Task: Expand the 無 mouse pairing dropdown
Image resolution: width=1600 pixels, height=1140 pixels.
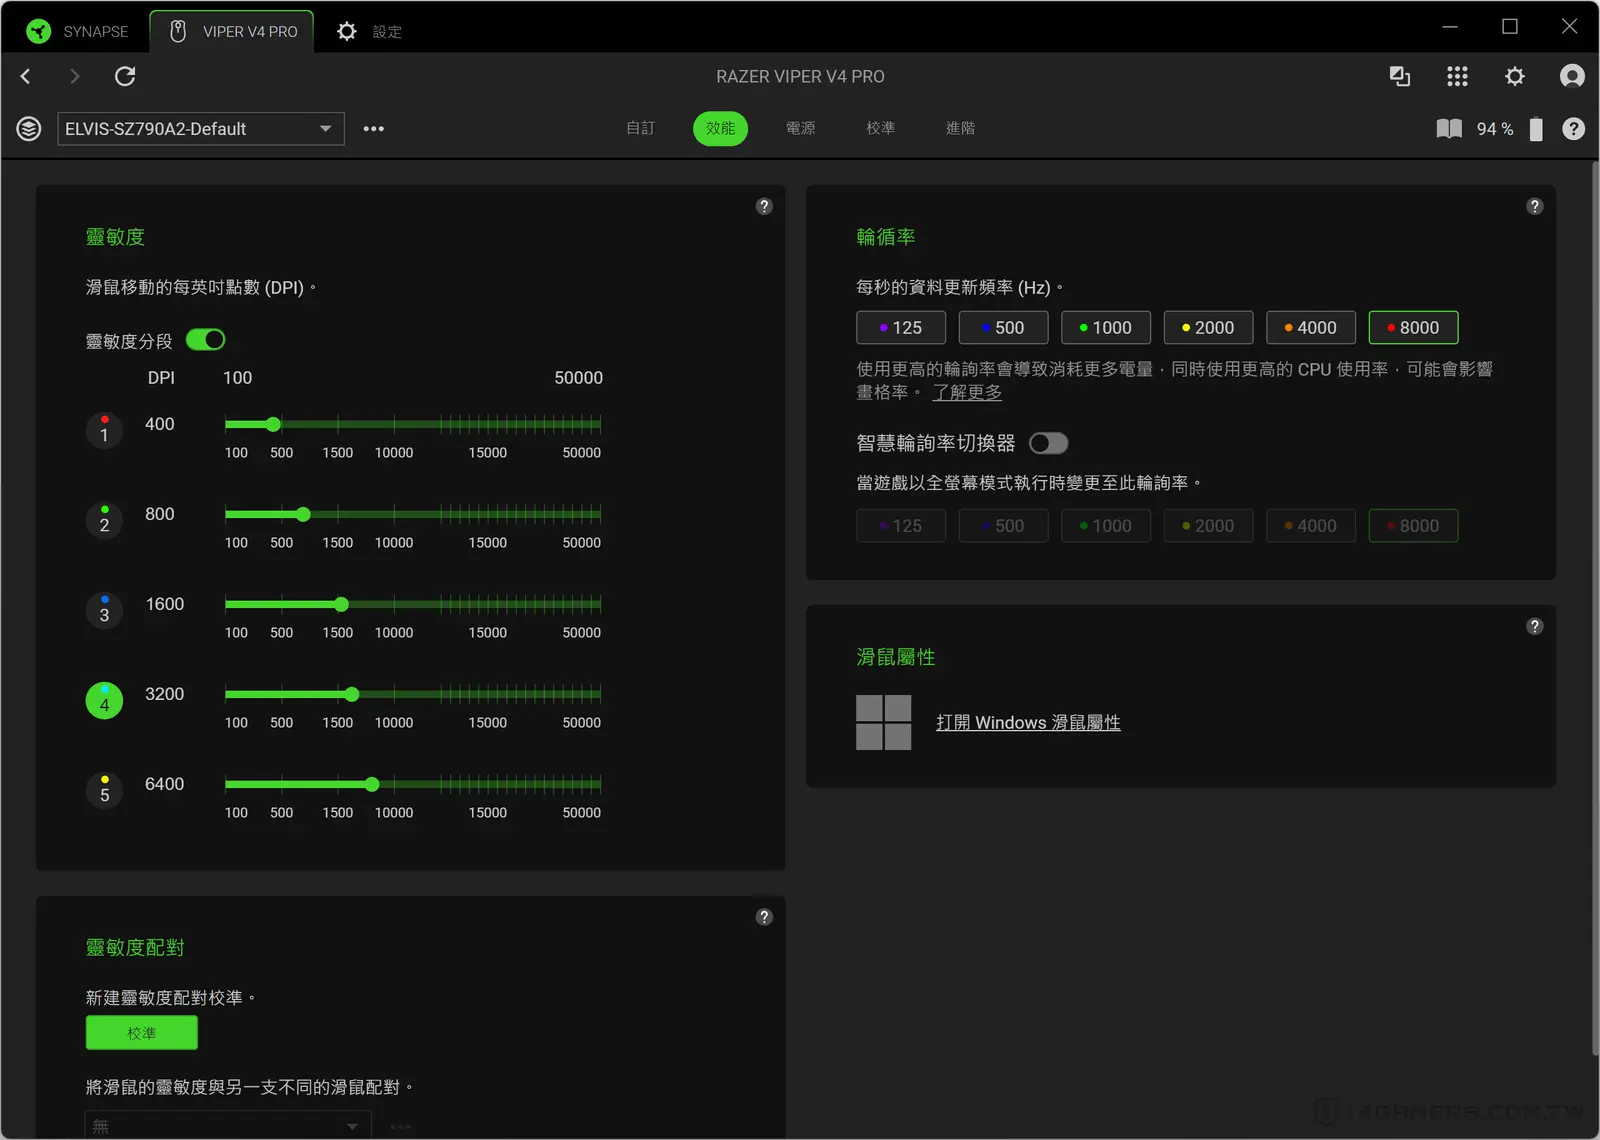Action: point(228,1126)
